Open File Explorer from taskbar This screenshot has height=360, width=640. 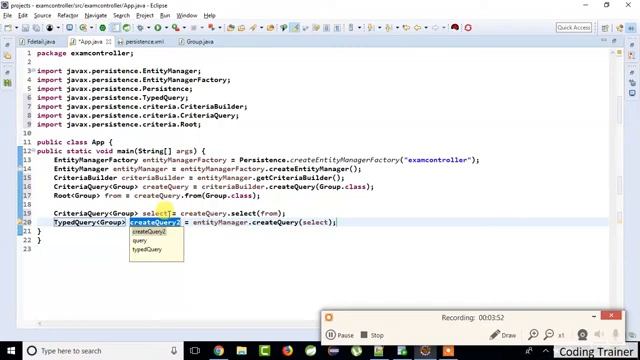coord(242,351)
